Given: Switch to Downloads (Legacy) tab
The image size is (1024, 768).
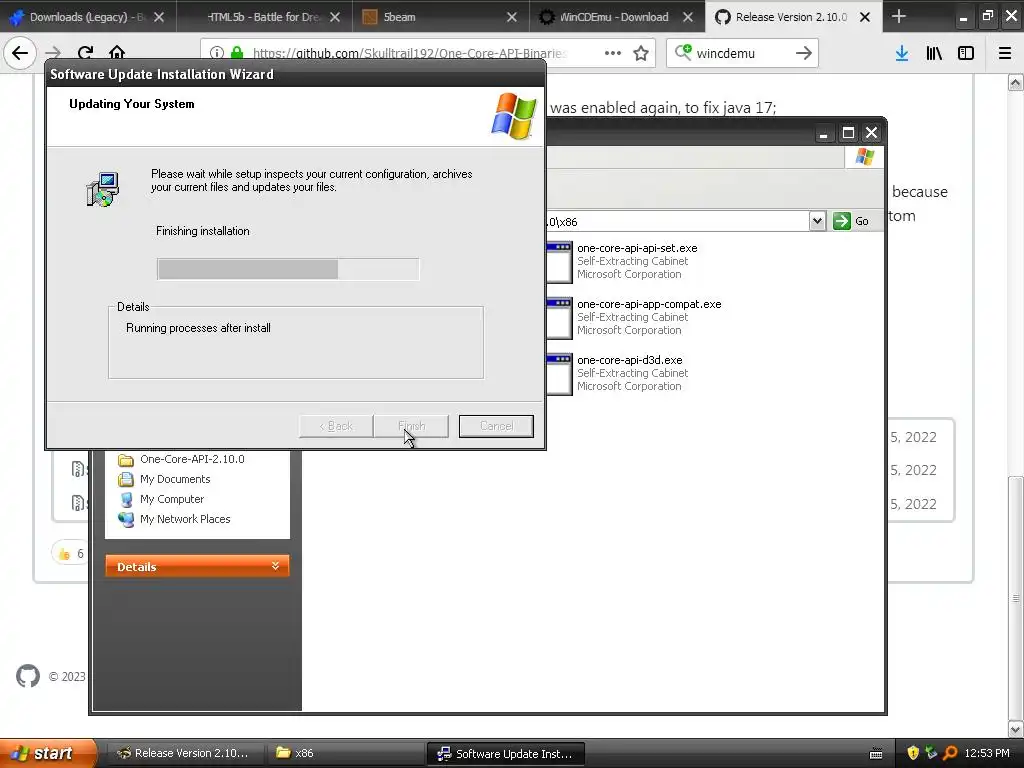Looking at the screenshot, I should (x=88, y=17).
